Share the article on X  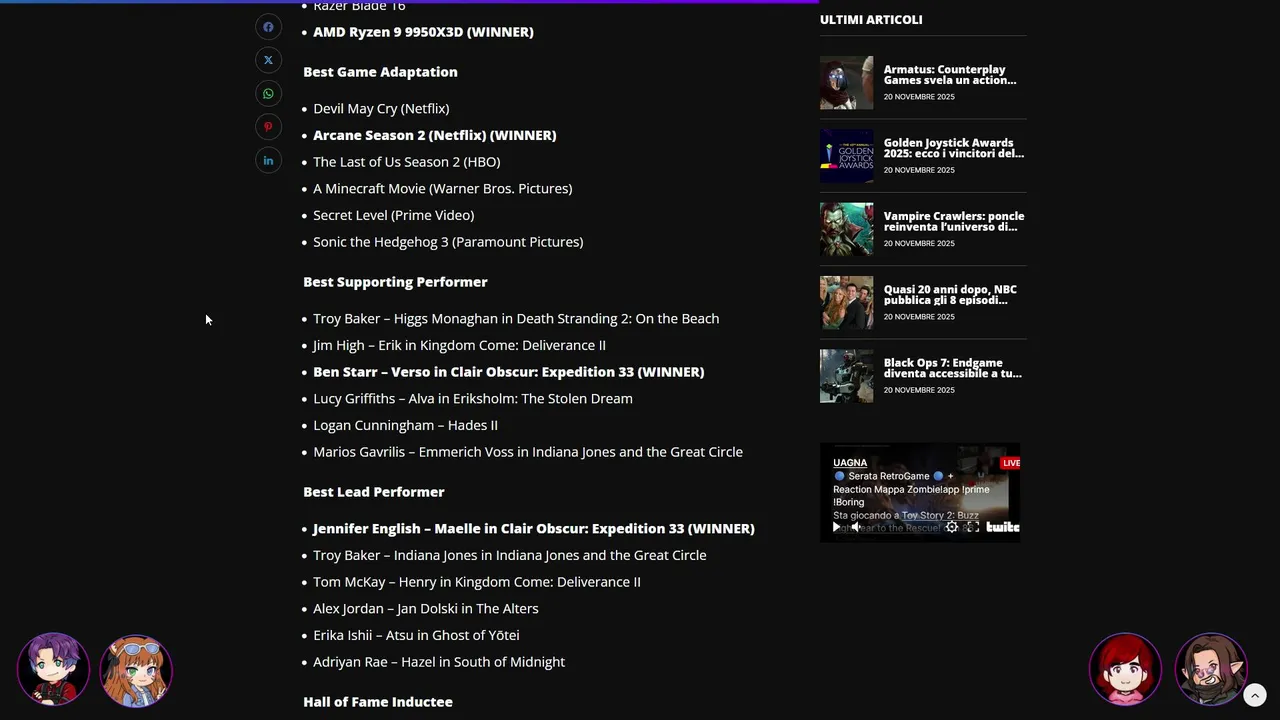click(268, 60)
